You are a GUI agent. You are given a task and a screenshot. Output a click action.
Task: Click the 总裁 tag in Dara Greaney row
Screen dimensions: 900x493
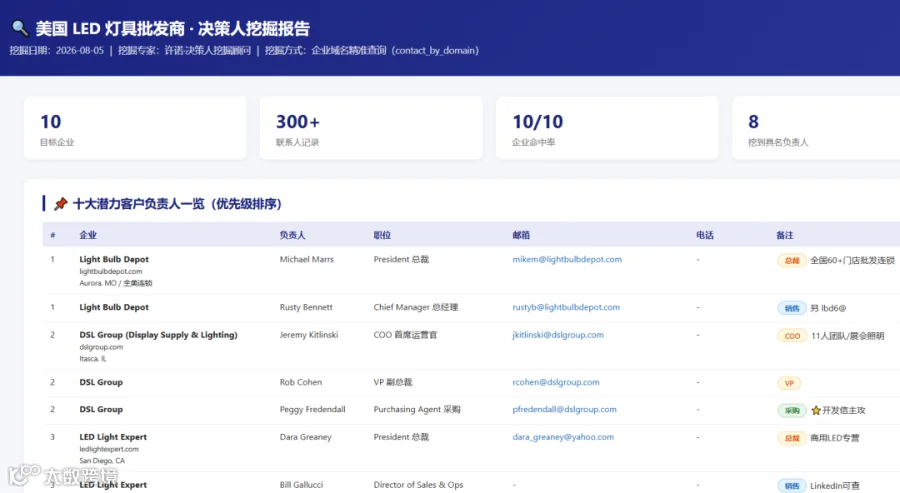792,438
